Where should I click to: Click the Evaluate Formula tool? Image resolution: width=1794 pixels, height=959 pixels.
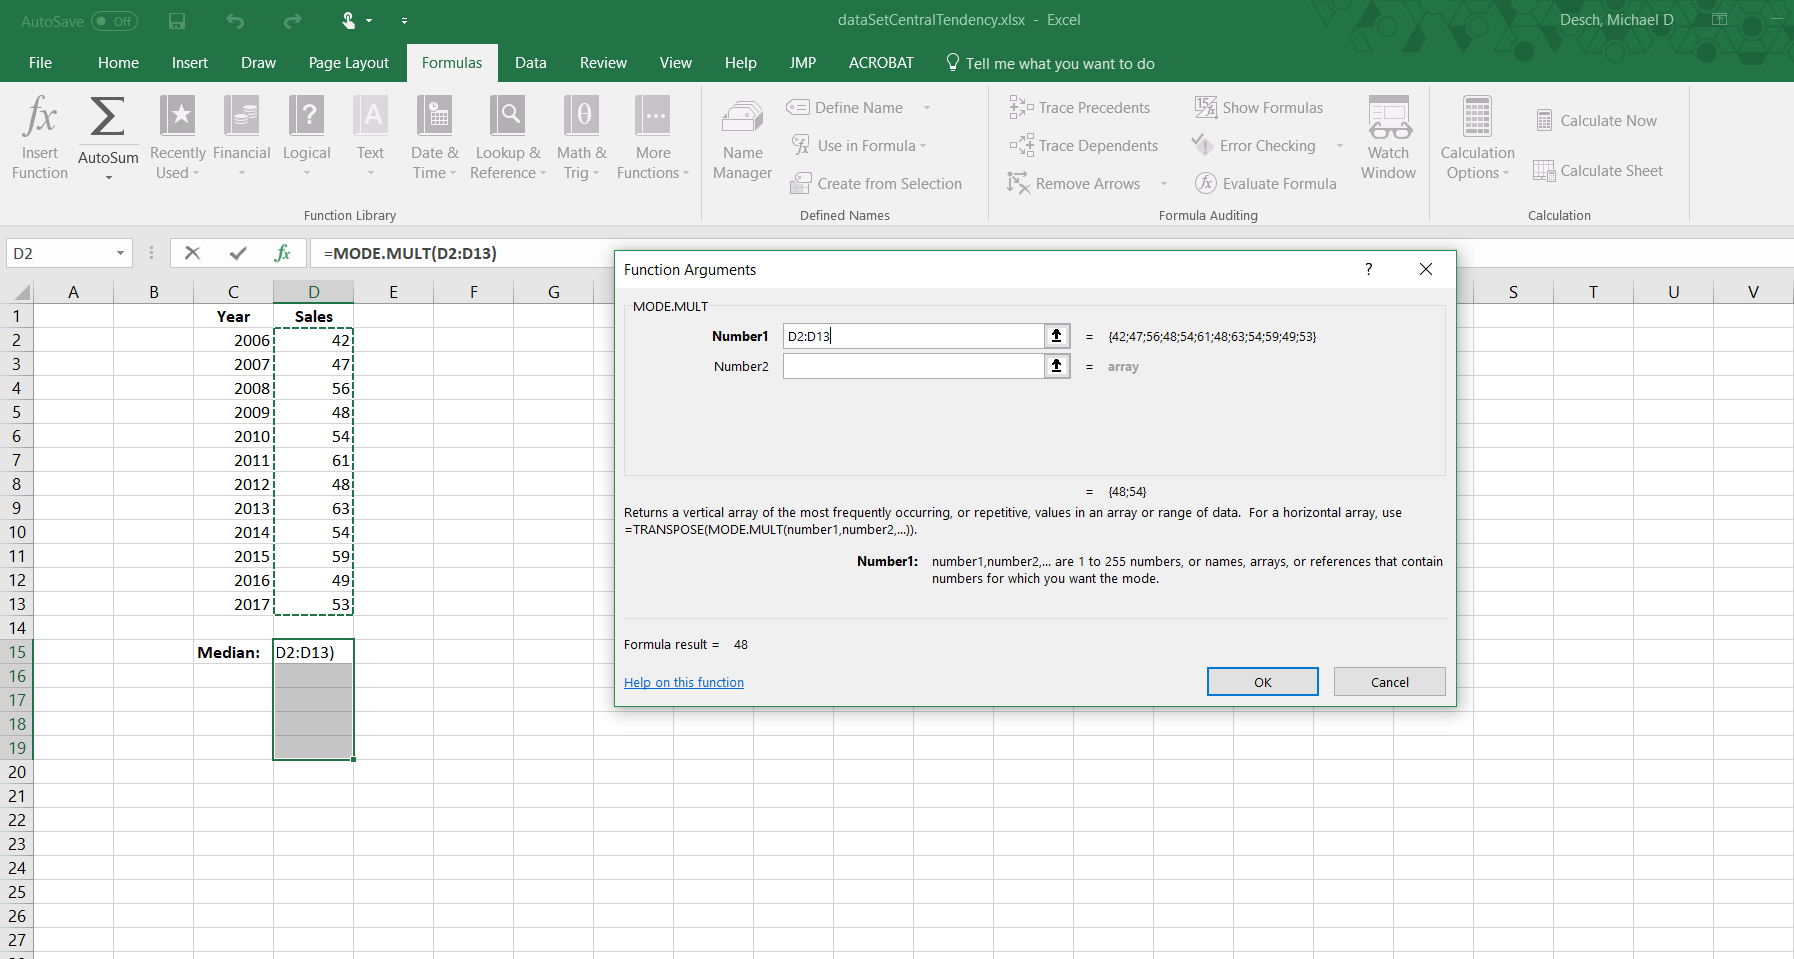pyautogui.click(x=1266, y=184)
